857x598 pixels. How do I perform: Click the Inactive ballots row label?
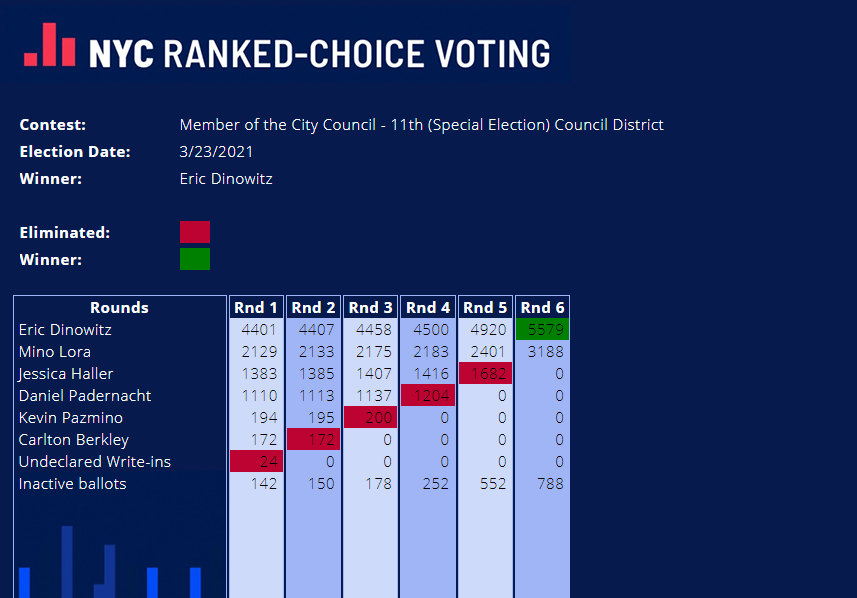click(x=72, y=484)
